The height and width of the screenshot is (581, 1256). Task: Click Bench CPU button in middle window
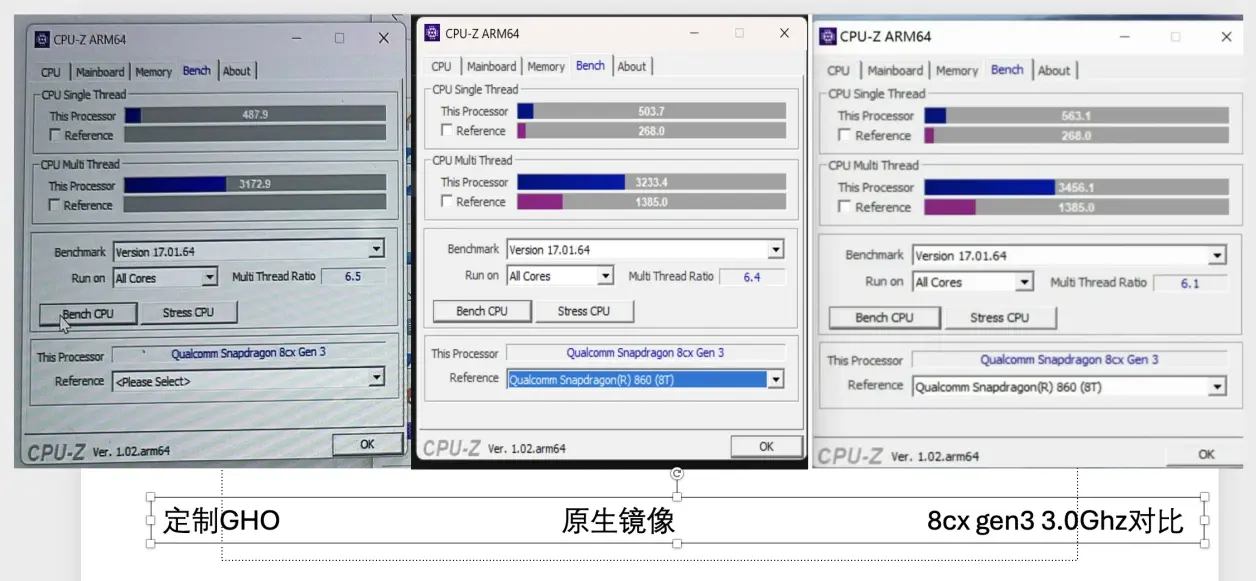point(482,311)
